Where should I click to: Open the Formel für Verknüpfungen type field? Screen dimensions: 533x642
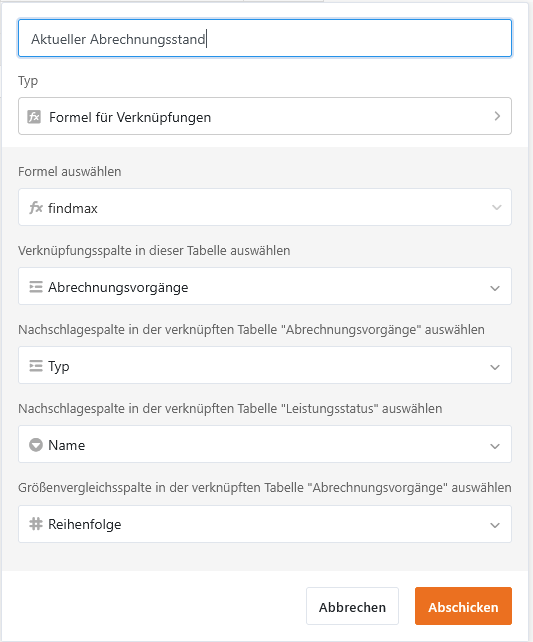[x=265, y=116]
